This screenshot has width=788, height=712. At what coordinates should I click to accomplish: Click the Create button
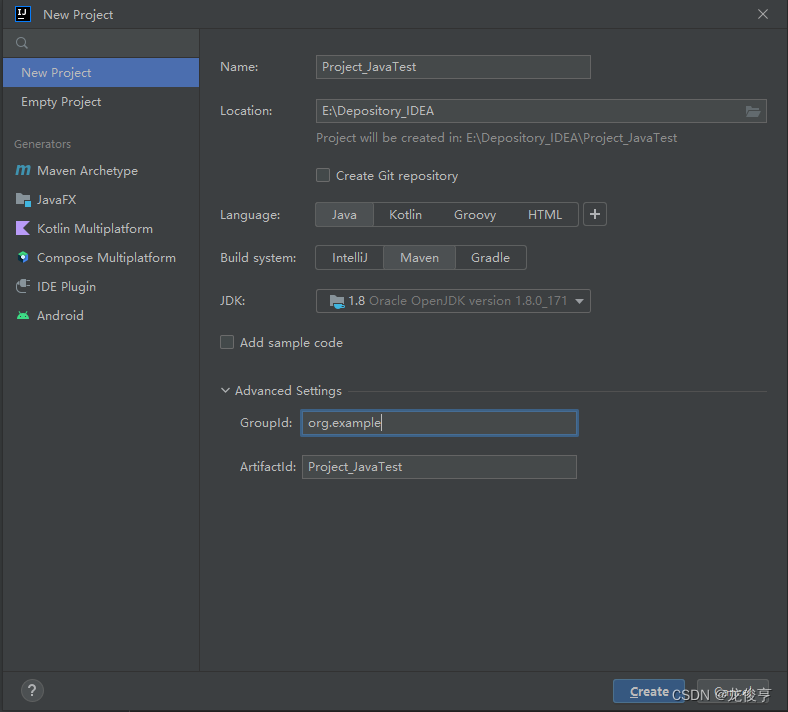648,691
